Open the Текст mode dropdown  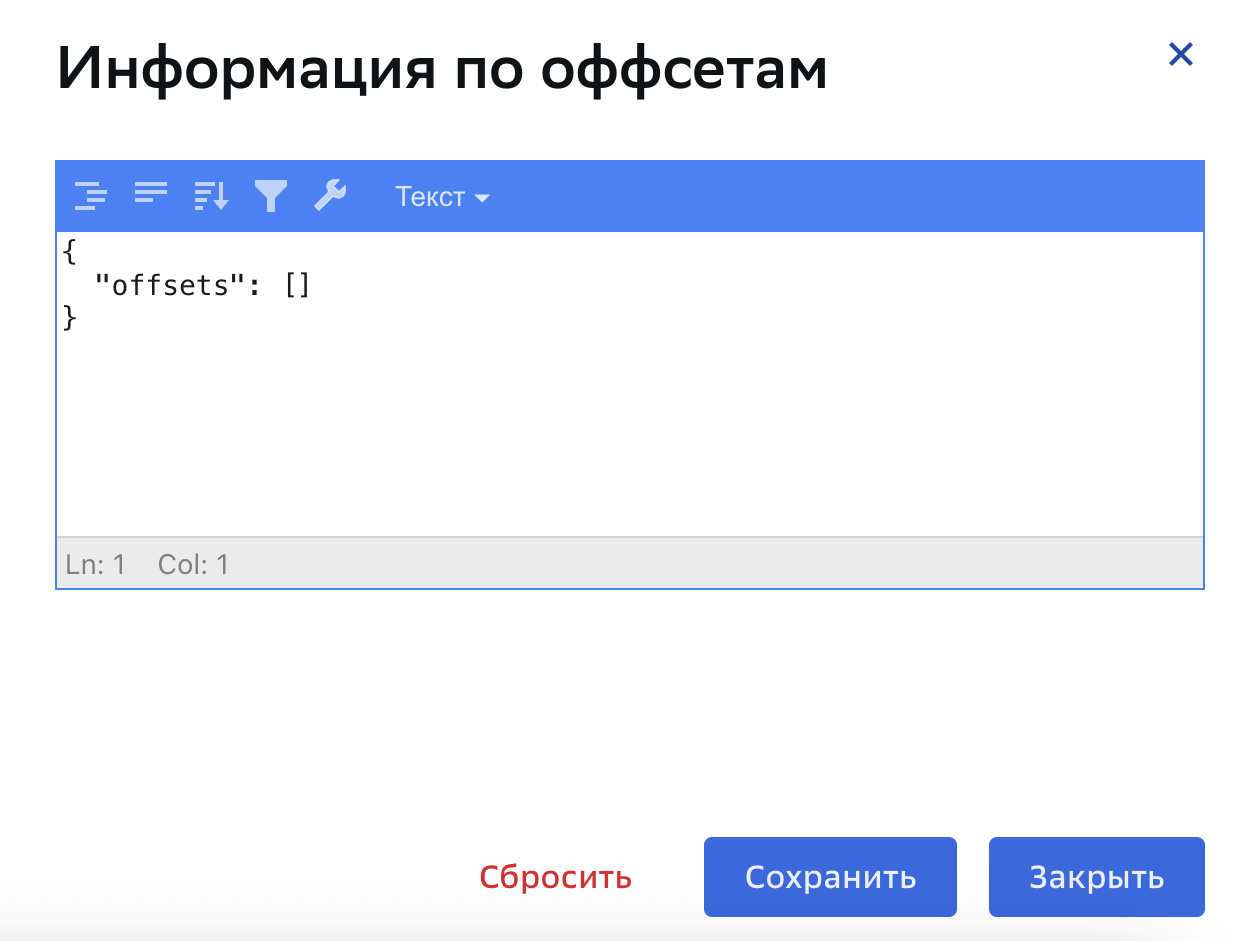[442, 197]
